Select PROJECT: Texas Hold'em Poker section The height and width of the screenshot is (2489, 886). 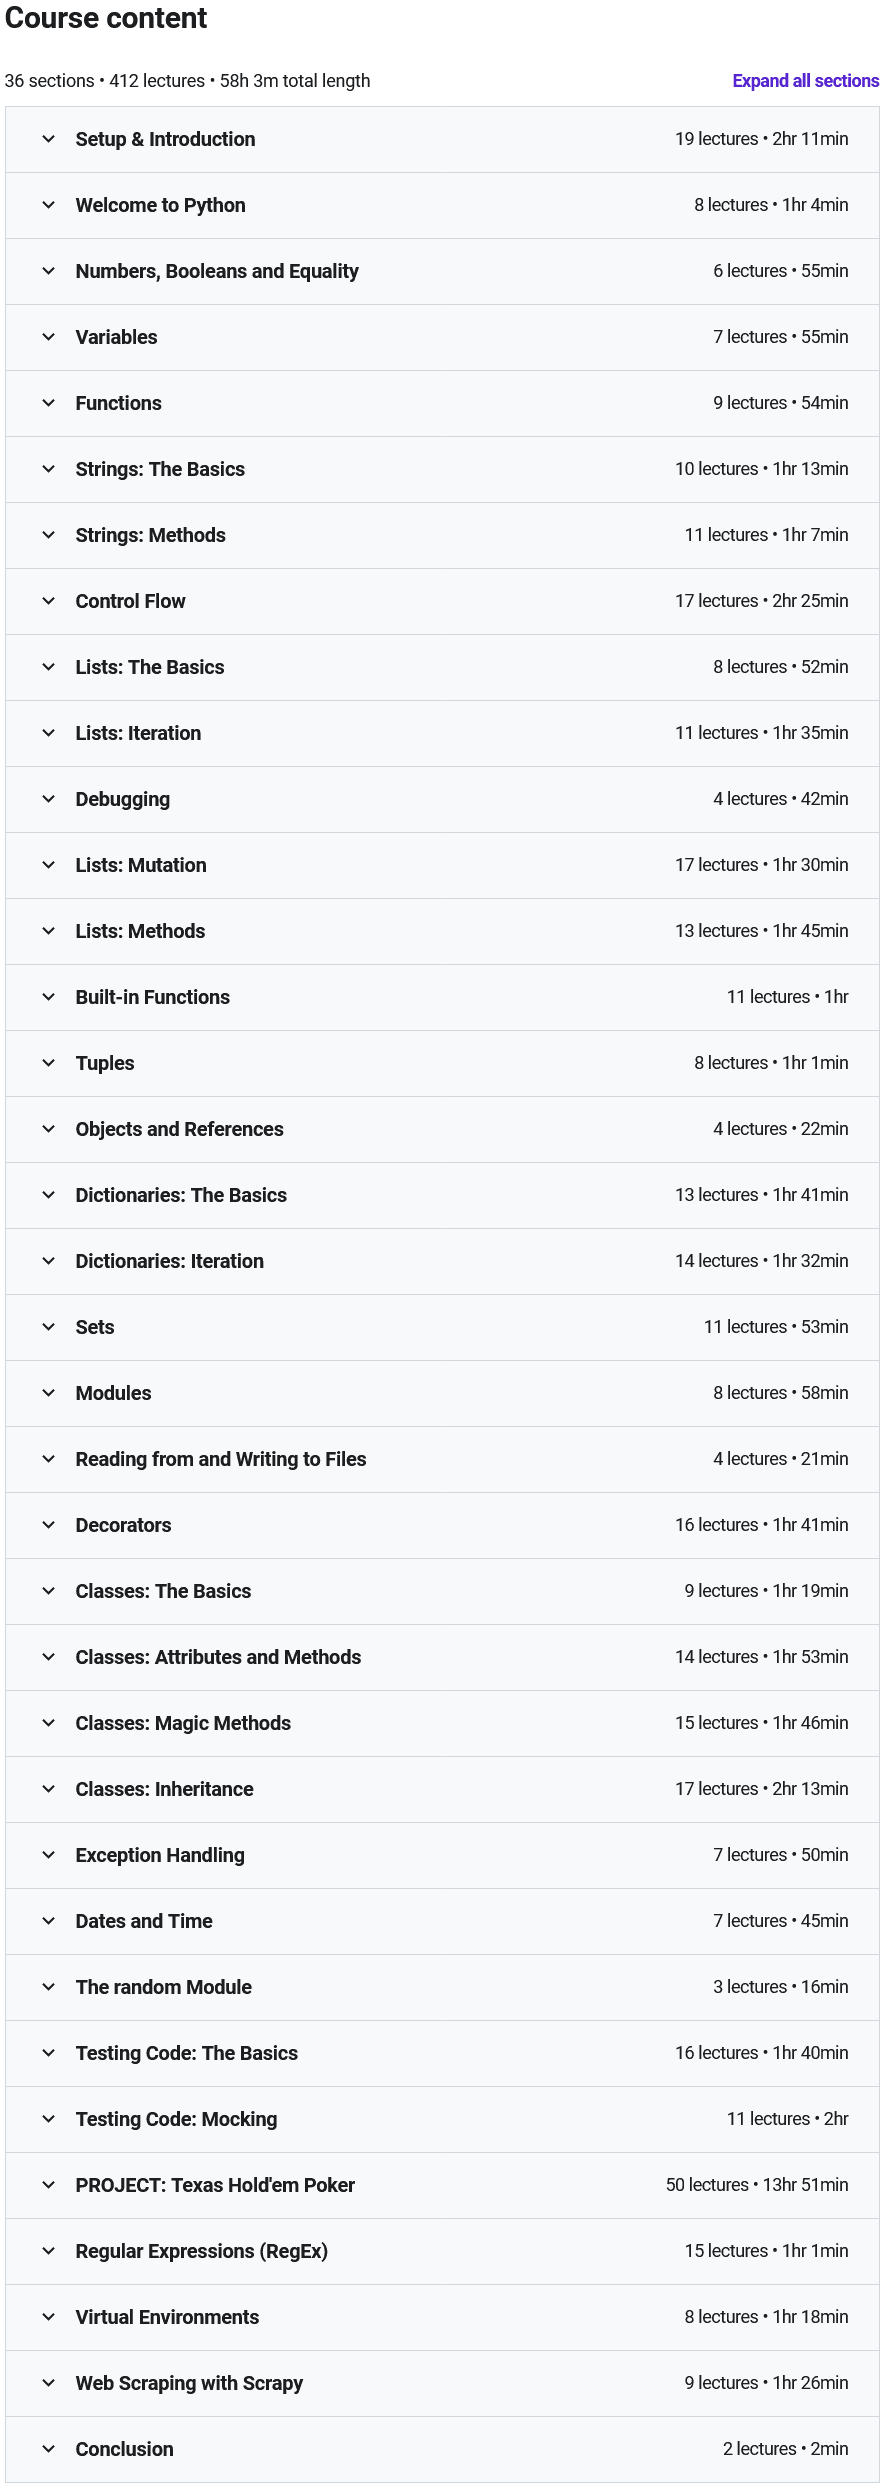(x=215, y=2185)
